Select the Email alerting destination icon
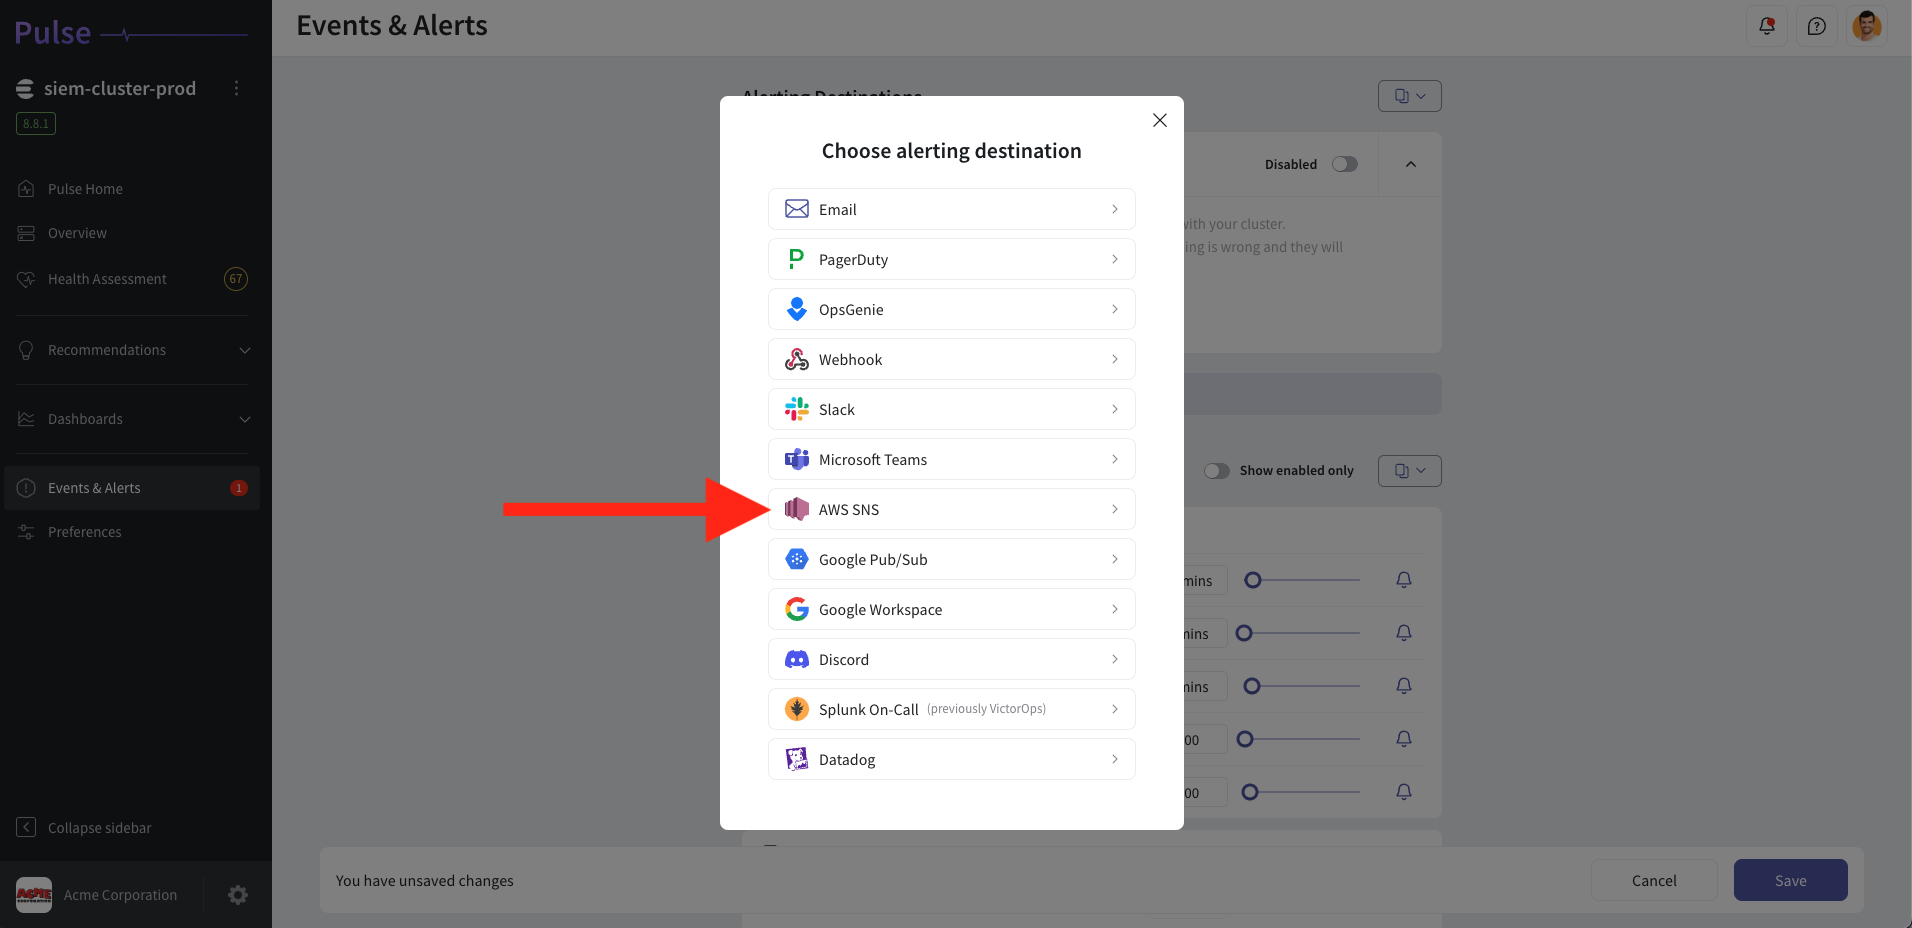 coord(796,209)
